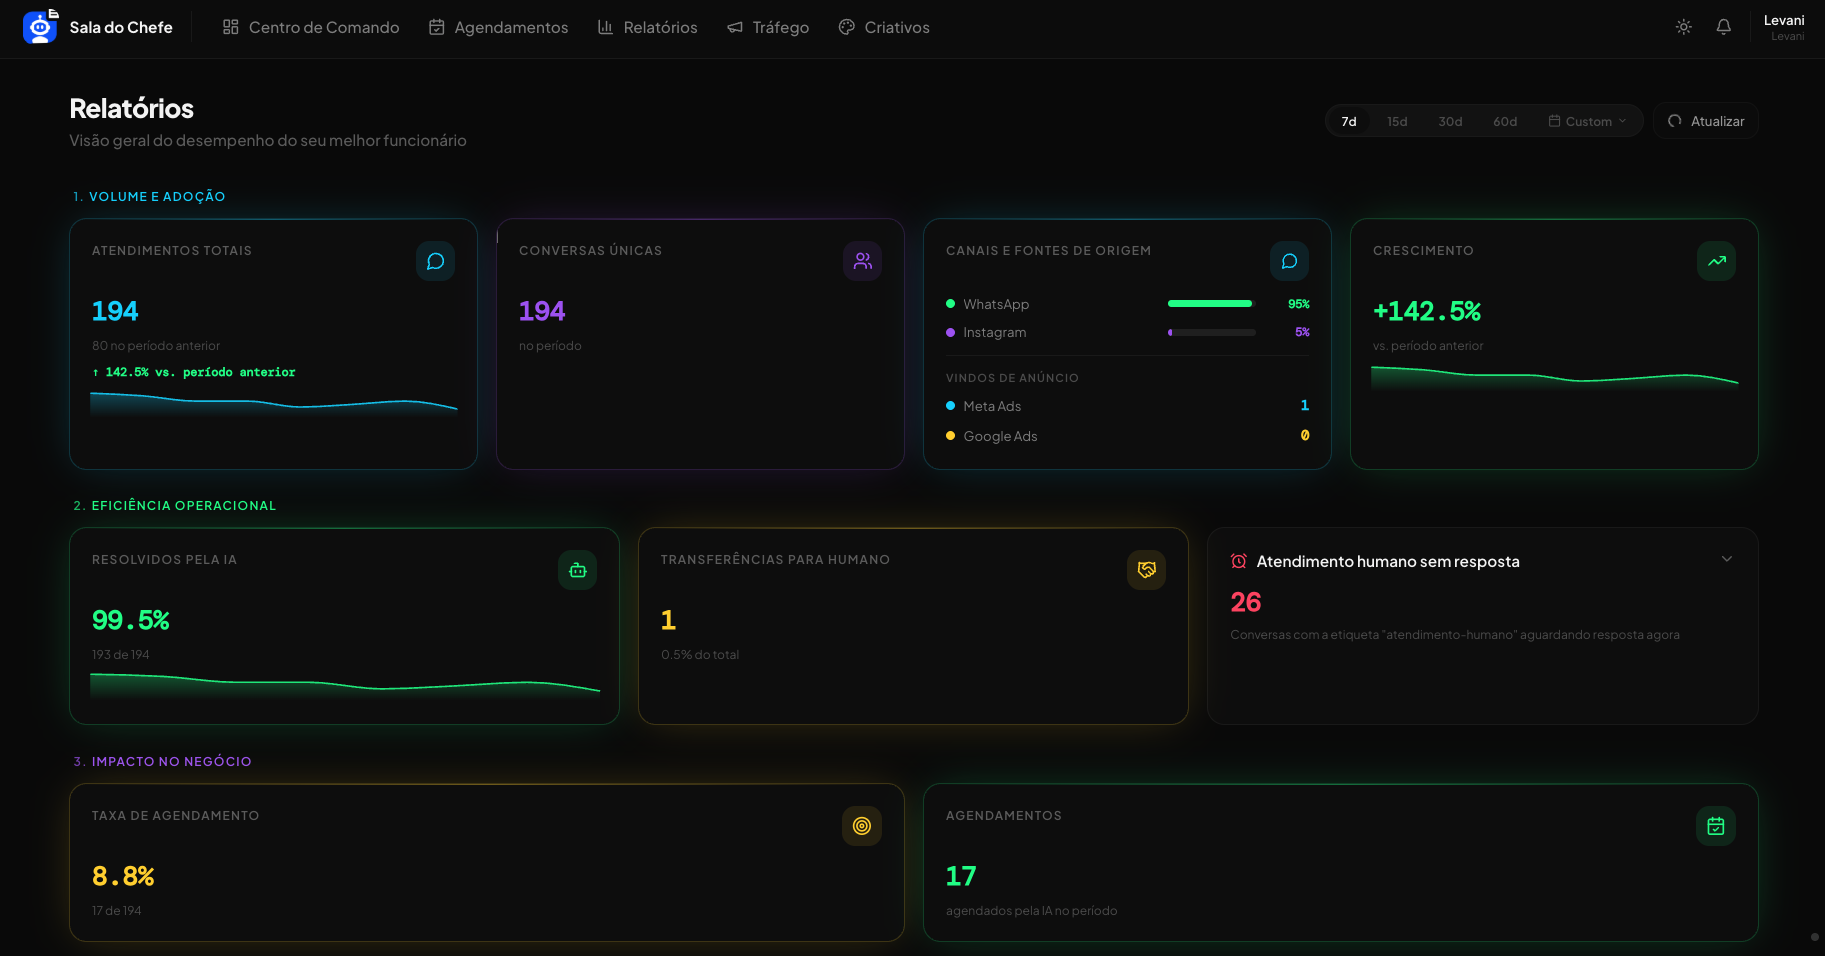The width and height of the screenshot is (1825, 956).
Task: Expand the Atendimento humano sem resposta panel
Action: pyautogui.click(x=1727, y=559)
